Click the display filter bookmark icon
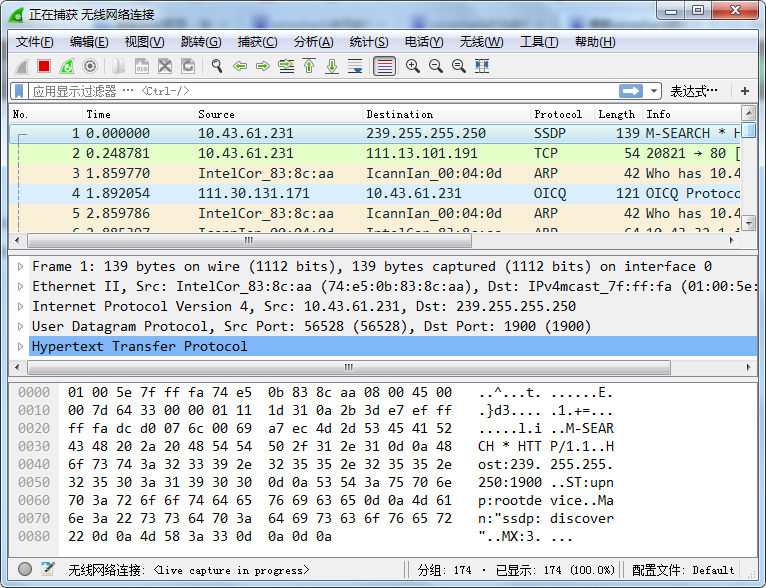This screenshot has width=766, height=588. pyautogui.click(x=19, y=91)
